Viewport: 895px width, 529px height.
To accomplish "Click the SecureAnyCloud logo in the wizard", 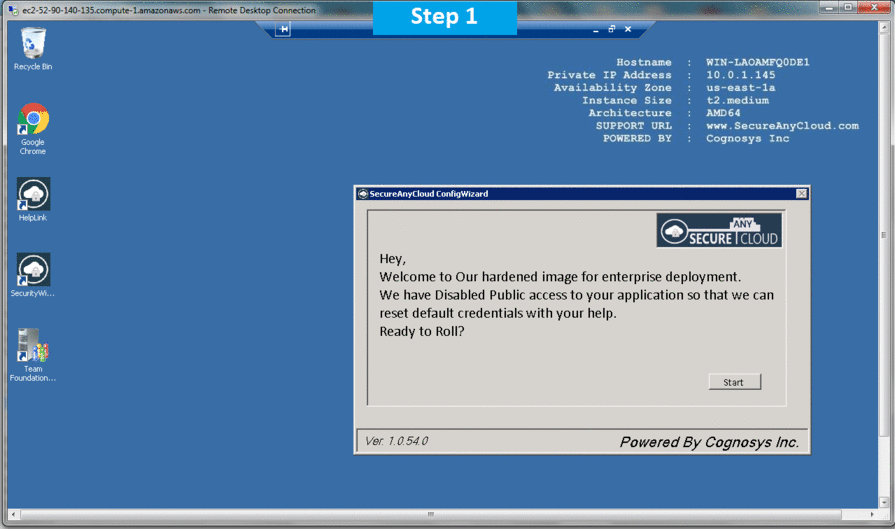I will coord(719,230).
